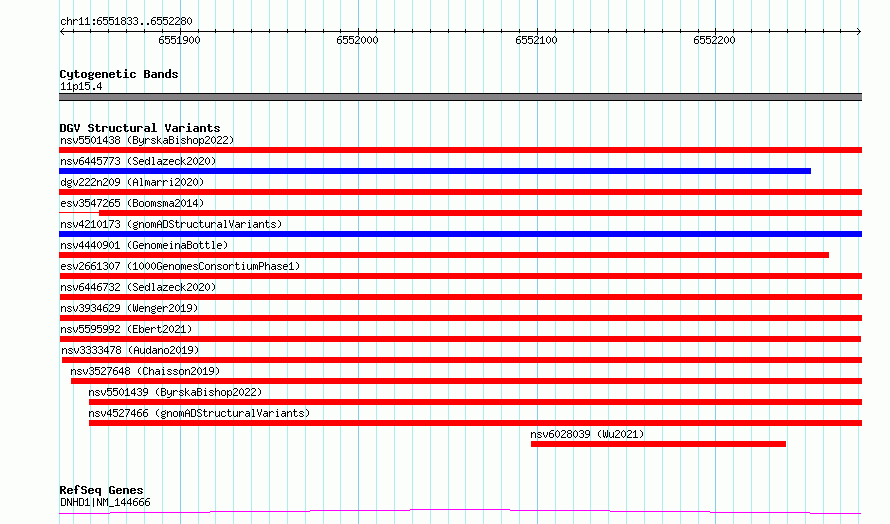This screenshot has width=890, height=524.
Task: Click the nsv5501438 (ByrskaBishop2022) label
Action: [x=147, y=140]
